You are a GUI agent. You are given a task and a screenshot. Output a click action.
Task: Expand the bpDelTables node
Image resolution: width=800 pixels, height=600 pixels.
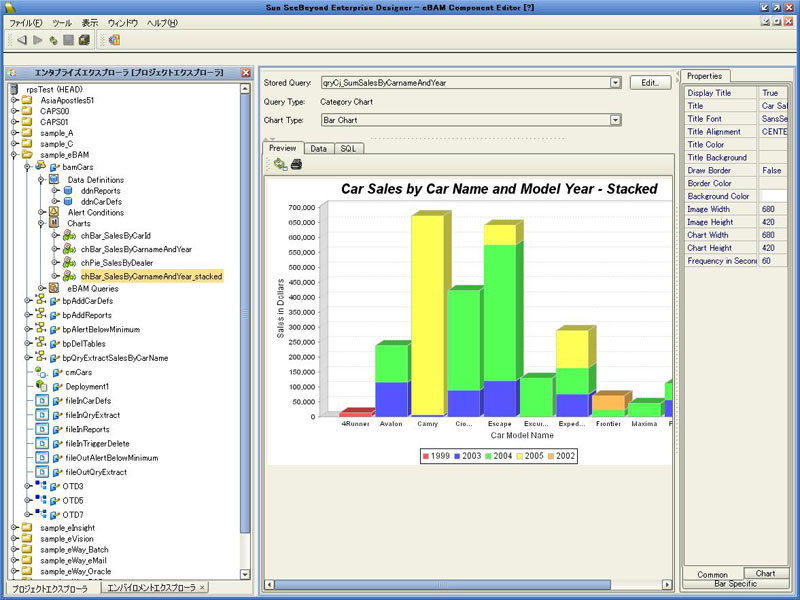tap(28, 343)
